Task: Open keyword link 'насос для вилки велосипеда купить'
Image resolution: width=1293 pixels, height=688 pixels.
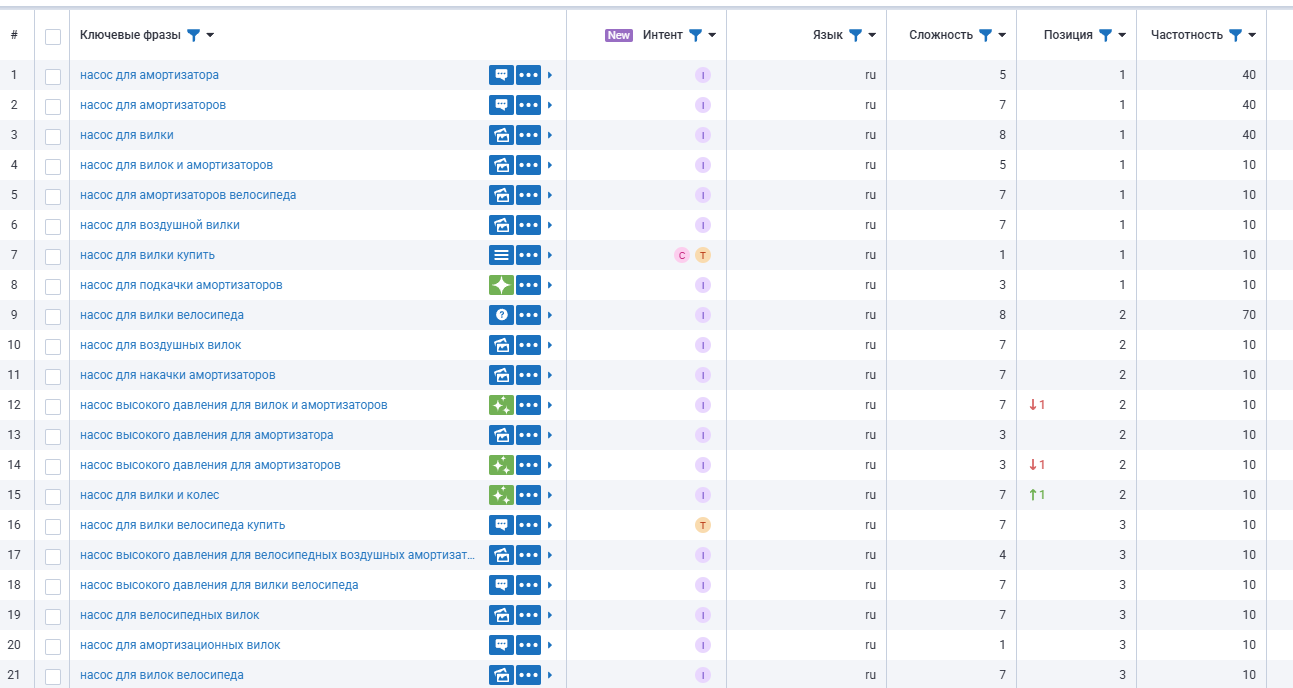Action: coord(183,525)
